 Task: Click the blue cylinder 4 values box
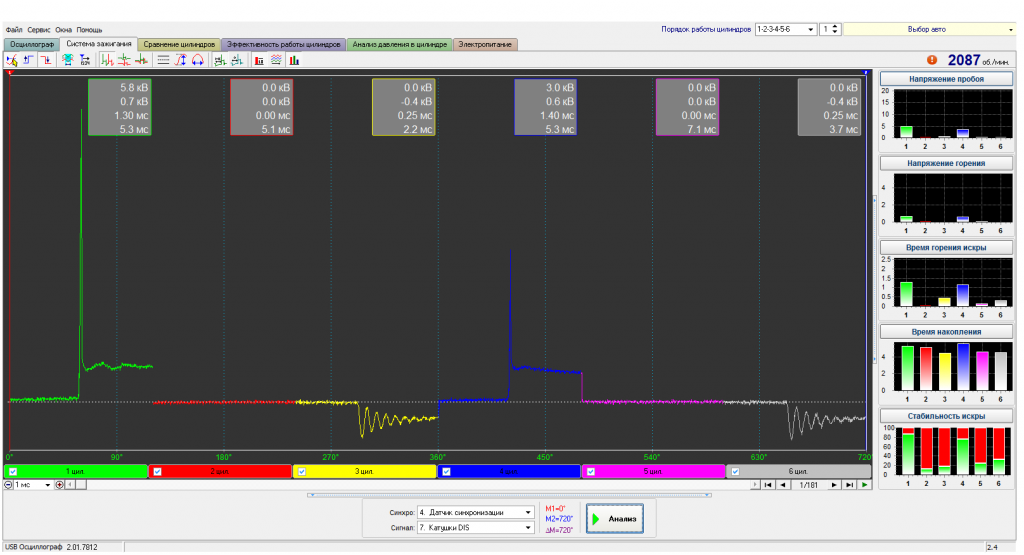545,108
